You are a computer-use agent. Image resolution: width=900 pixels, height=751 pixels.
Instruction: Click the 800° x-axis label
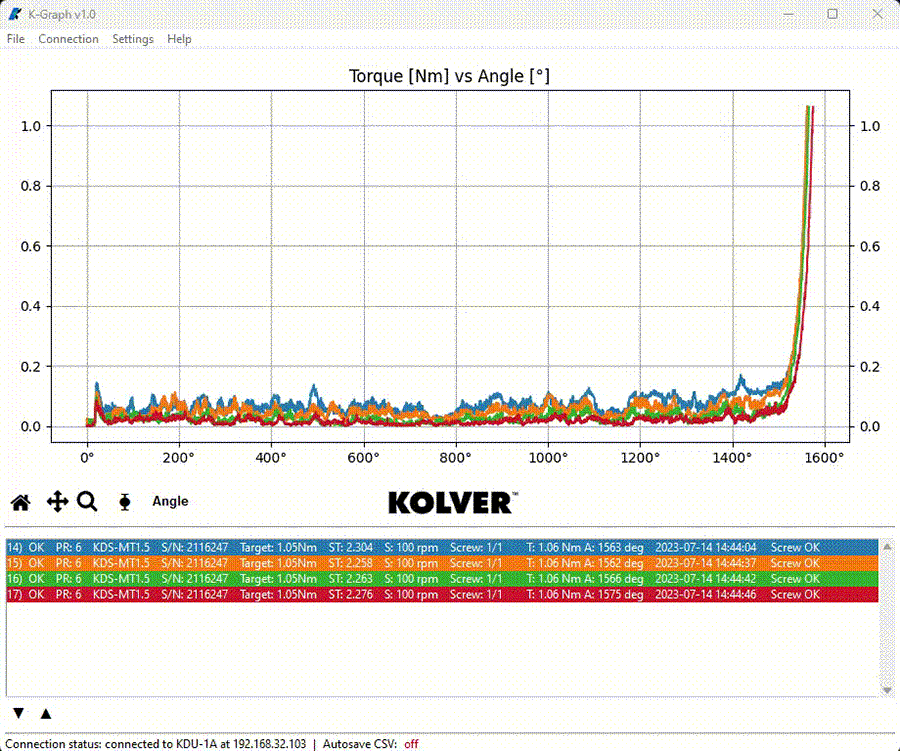pyautogui.click(x=456, y=458)
